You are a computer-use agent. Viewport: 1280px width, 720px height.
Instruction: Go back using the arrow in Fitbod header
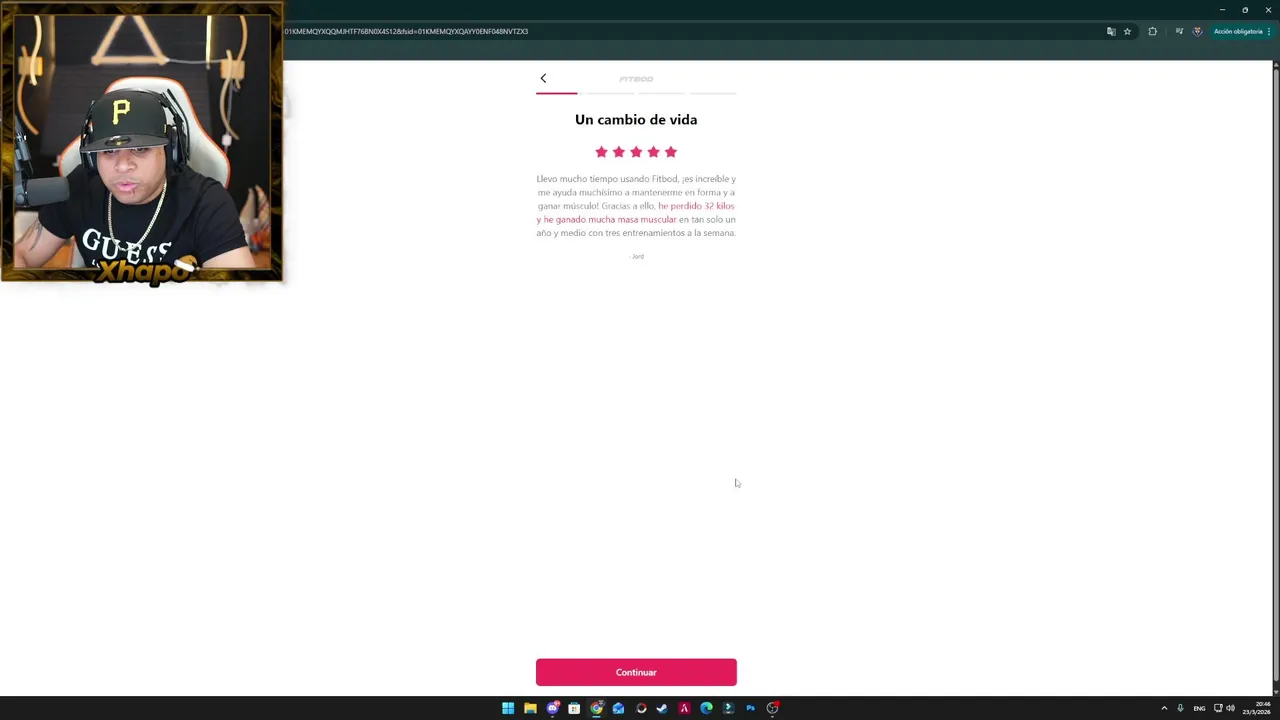(543, 78)
